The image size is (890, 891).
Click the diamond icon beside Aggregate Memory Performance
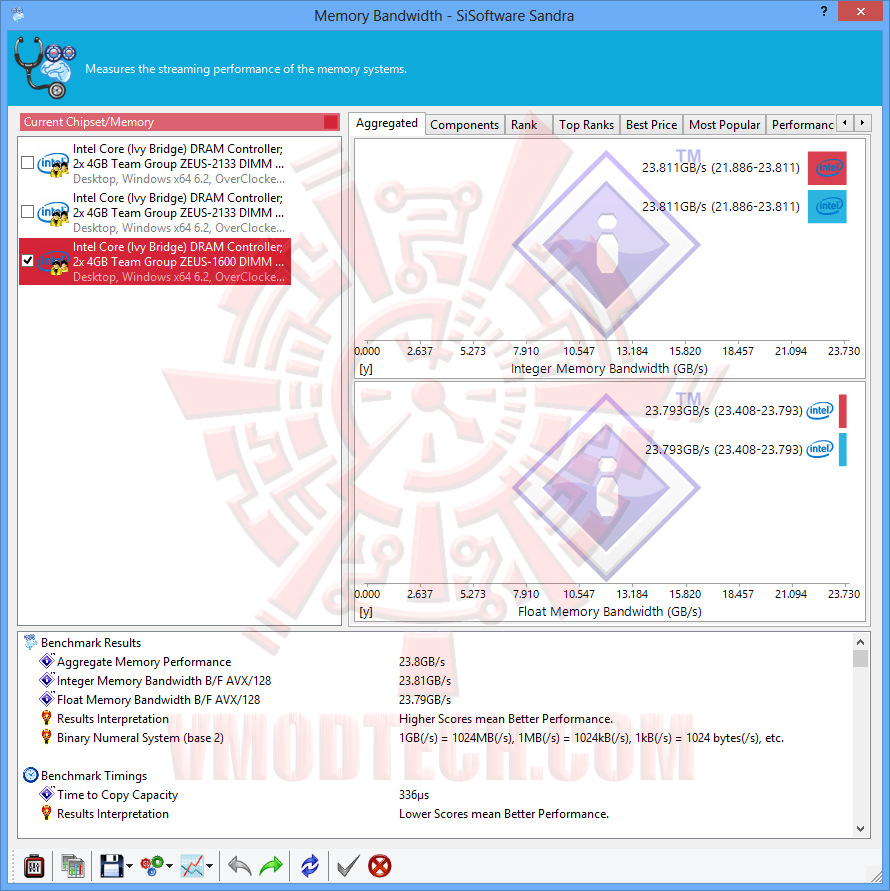point(47,661)
